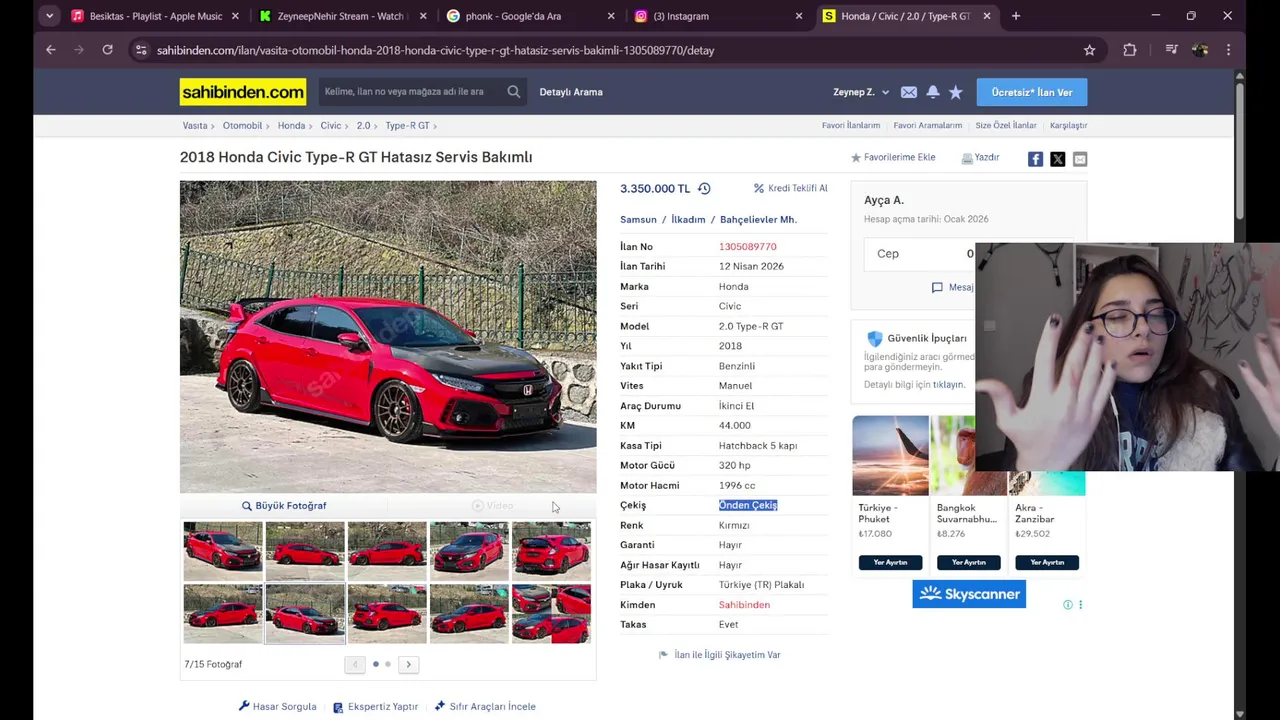Go to previous photo thumbnail page

(x=354, y=664)
